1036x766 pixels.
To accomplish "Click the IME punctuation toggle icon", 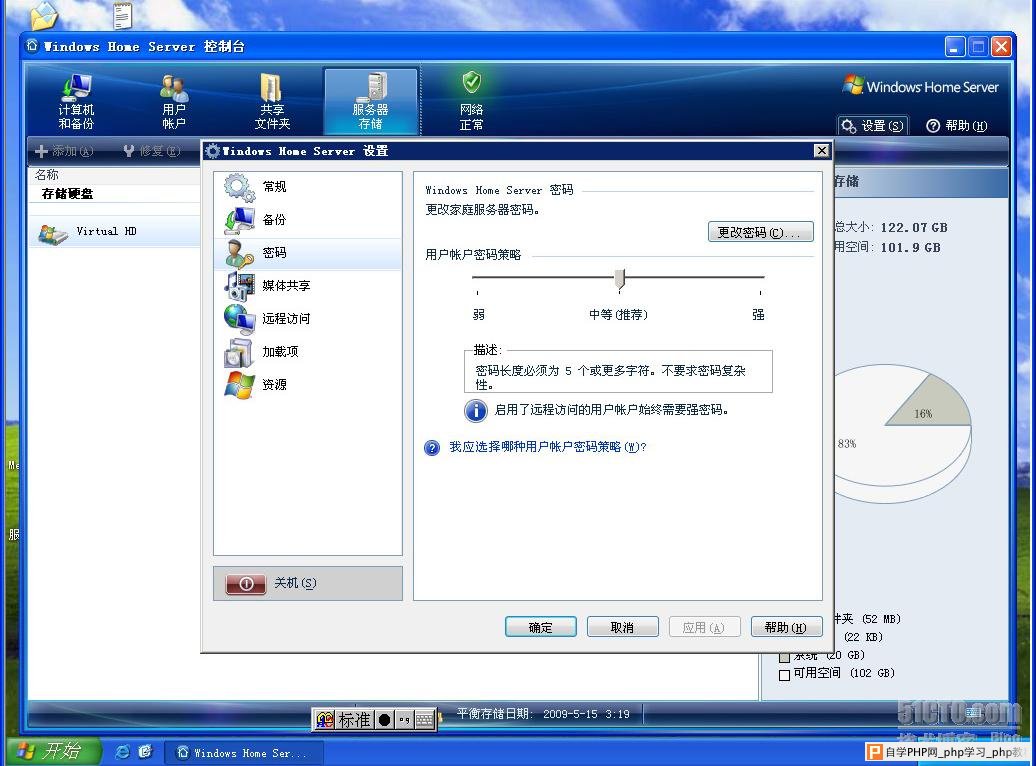I will coord(404,720).
